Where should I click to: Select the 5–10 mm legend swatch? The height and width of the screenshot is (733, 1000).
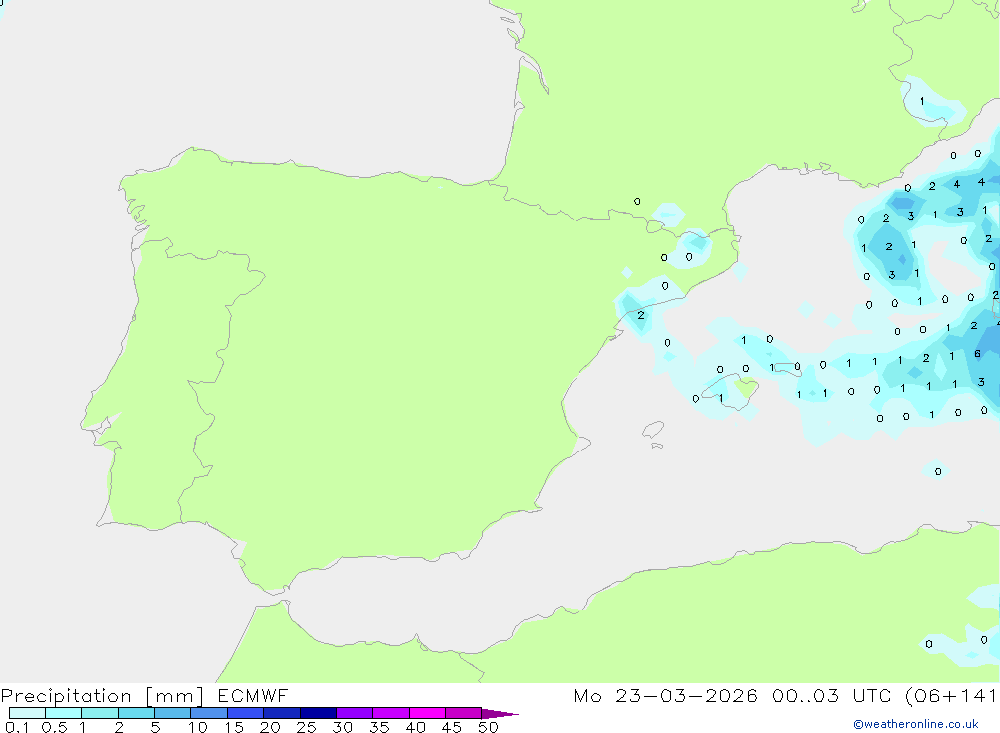(x=172, y=713)
